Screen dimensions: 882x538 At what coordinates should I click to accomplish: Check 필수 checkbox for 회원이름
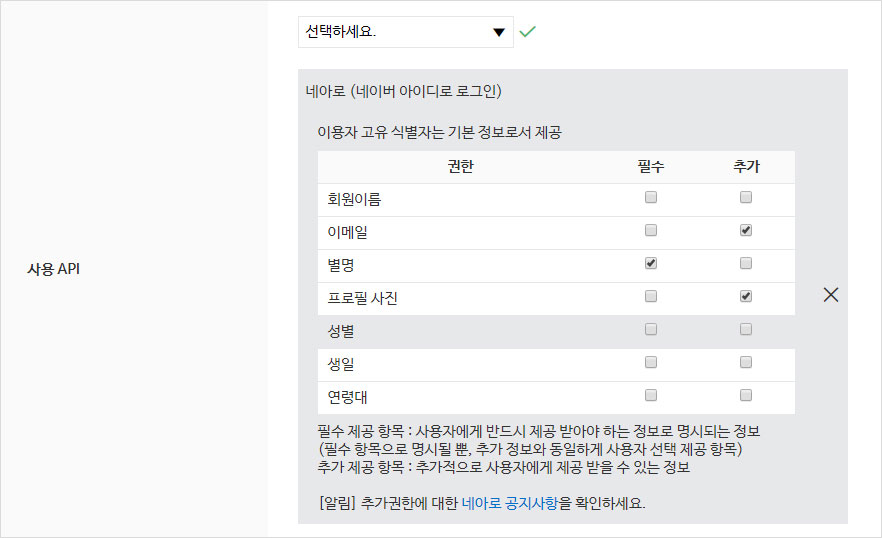click(x=651, y=198)
